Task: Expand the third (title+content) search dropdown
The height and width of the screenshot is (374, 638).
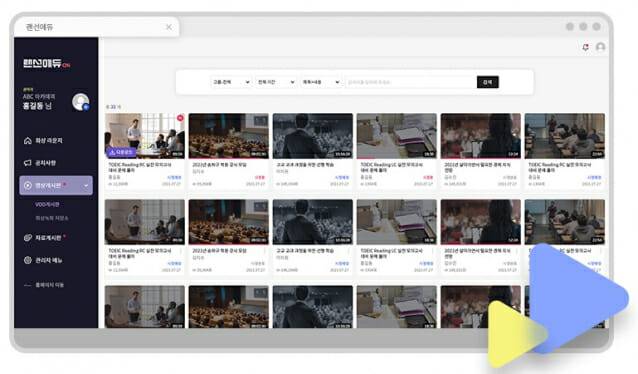Action: pyautogui.click(x=321, y=82)
